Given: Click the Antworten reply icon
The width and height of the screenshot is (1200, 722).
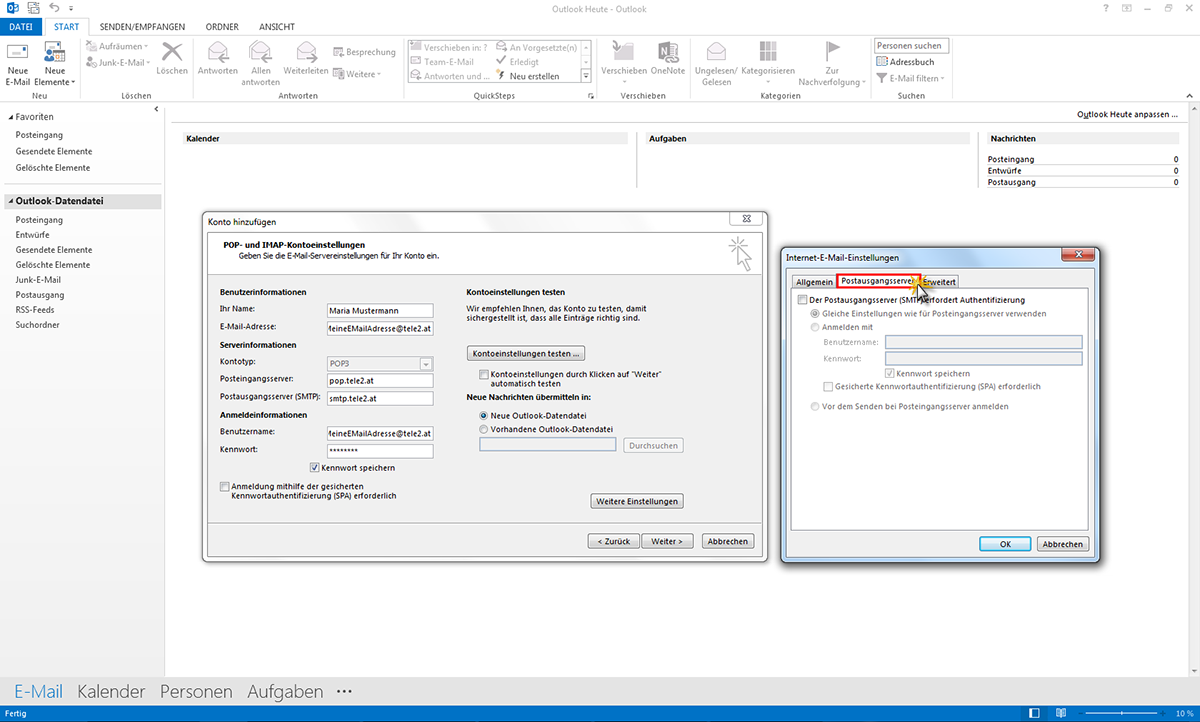Looking at the screenshot, I should [218, 52].
